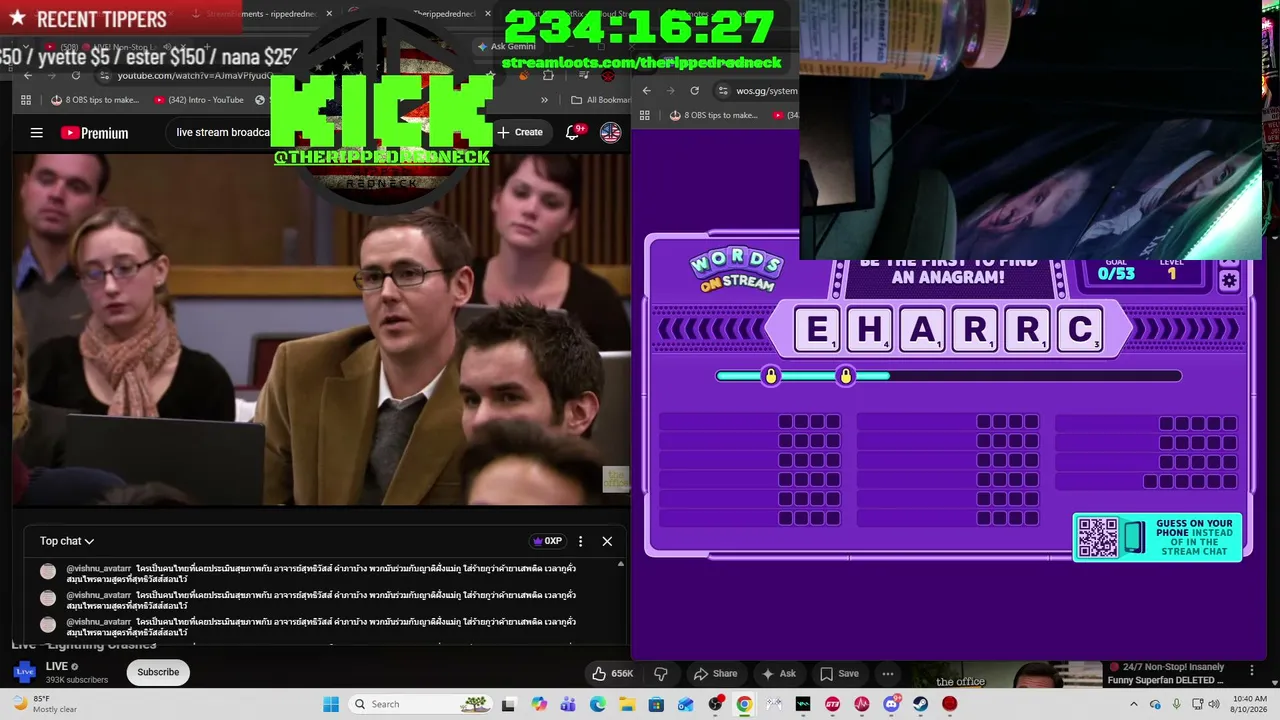1280x720 pixels.
Task: Click the letter C tile
Action: (x=1080, y=329)
